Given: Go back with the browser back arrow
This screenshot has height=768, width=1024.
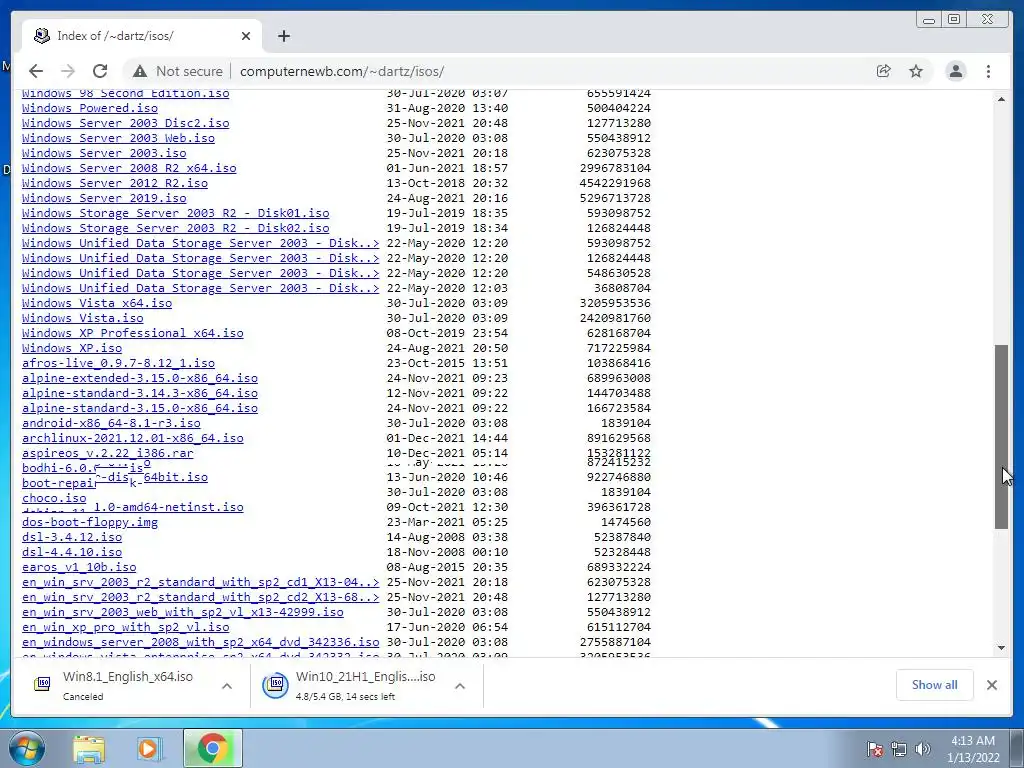Looking at the screenshot, I should tap(36, 71).
